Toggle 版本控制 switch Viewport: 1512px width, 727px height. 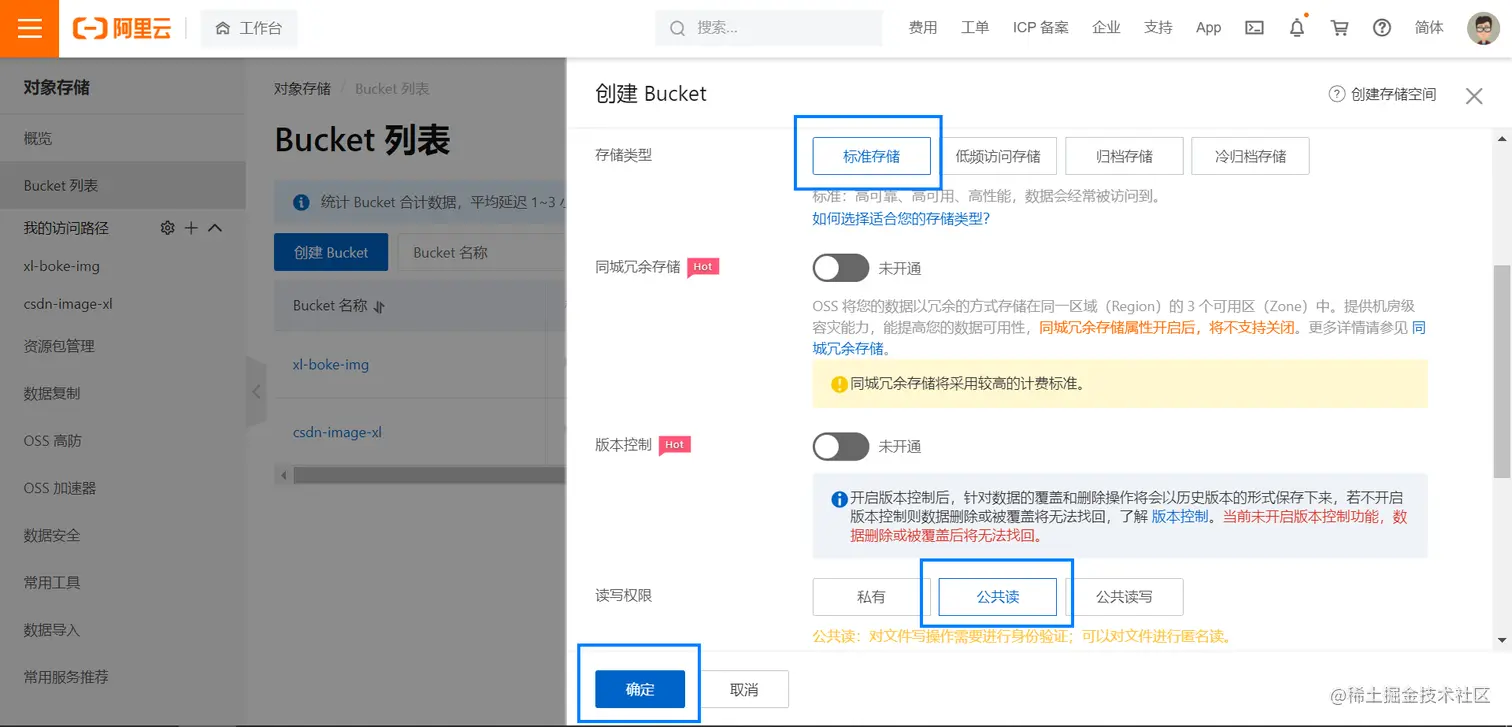tap(841, 446)
